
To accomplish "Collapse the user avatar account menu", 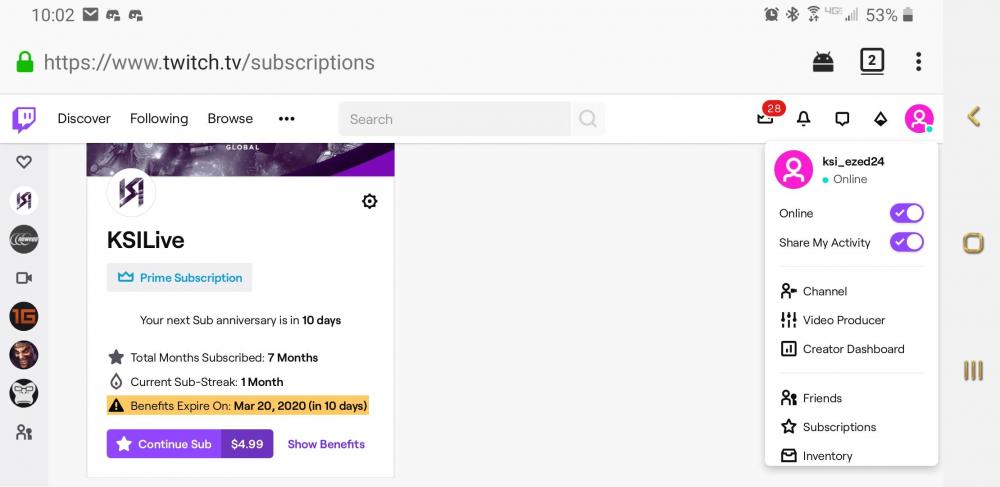I will (918, 119).
